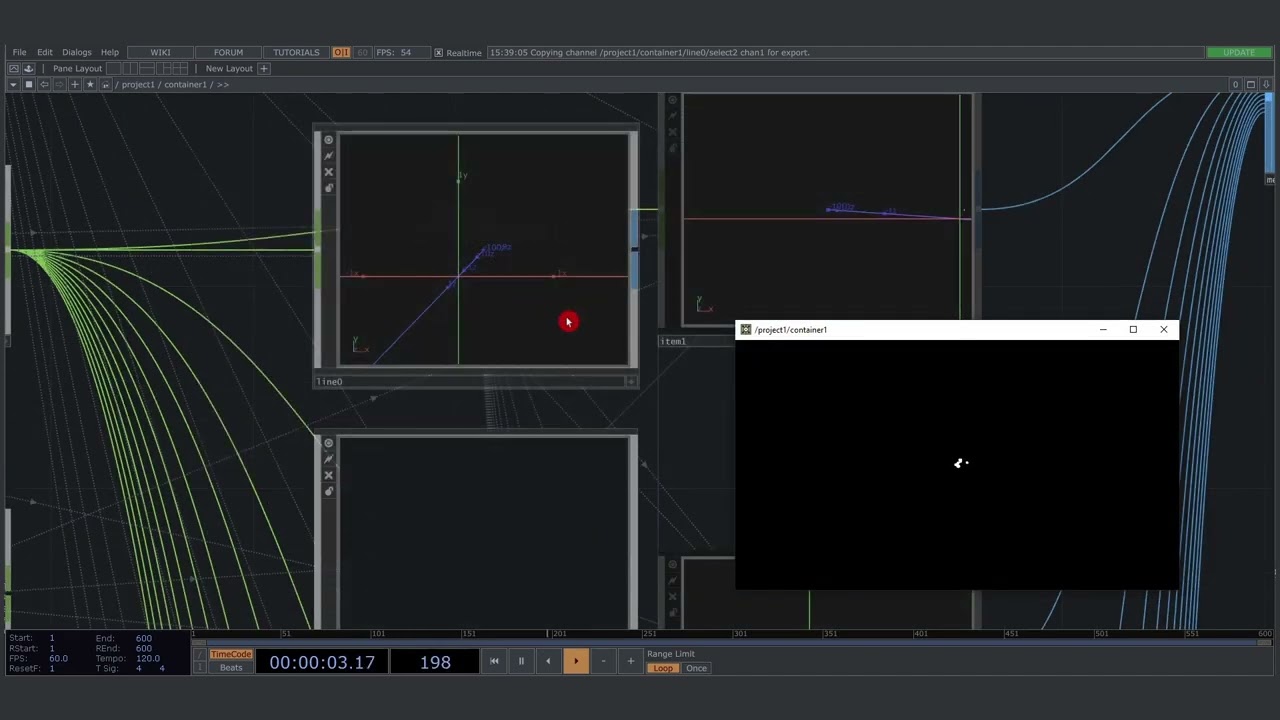The image size is (1280, 720).
Task: Click the End value 600
Action: [x=144, y=638]
